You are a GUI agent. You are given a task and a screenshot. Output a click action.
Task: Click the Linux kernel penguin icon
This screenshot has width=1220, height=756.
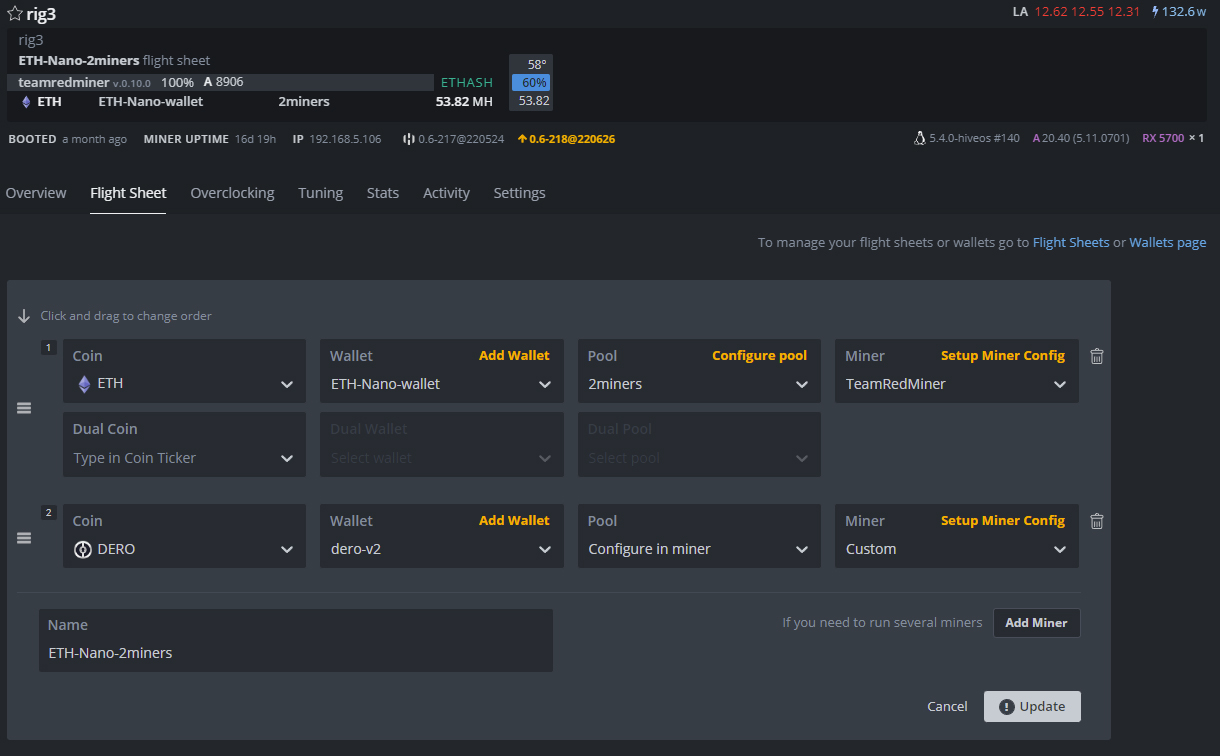[920, 139]
